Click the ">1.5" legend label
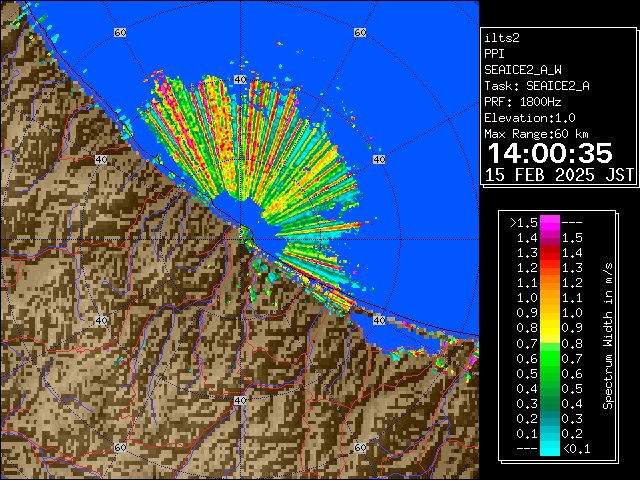 tap(524, 223)
